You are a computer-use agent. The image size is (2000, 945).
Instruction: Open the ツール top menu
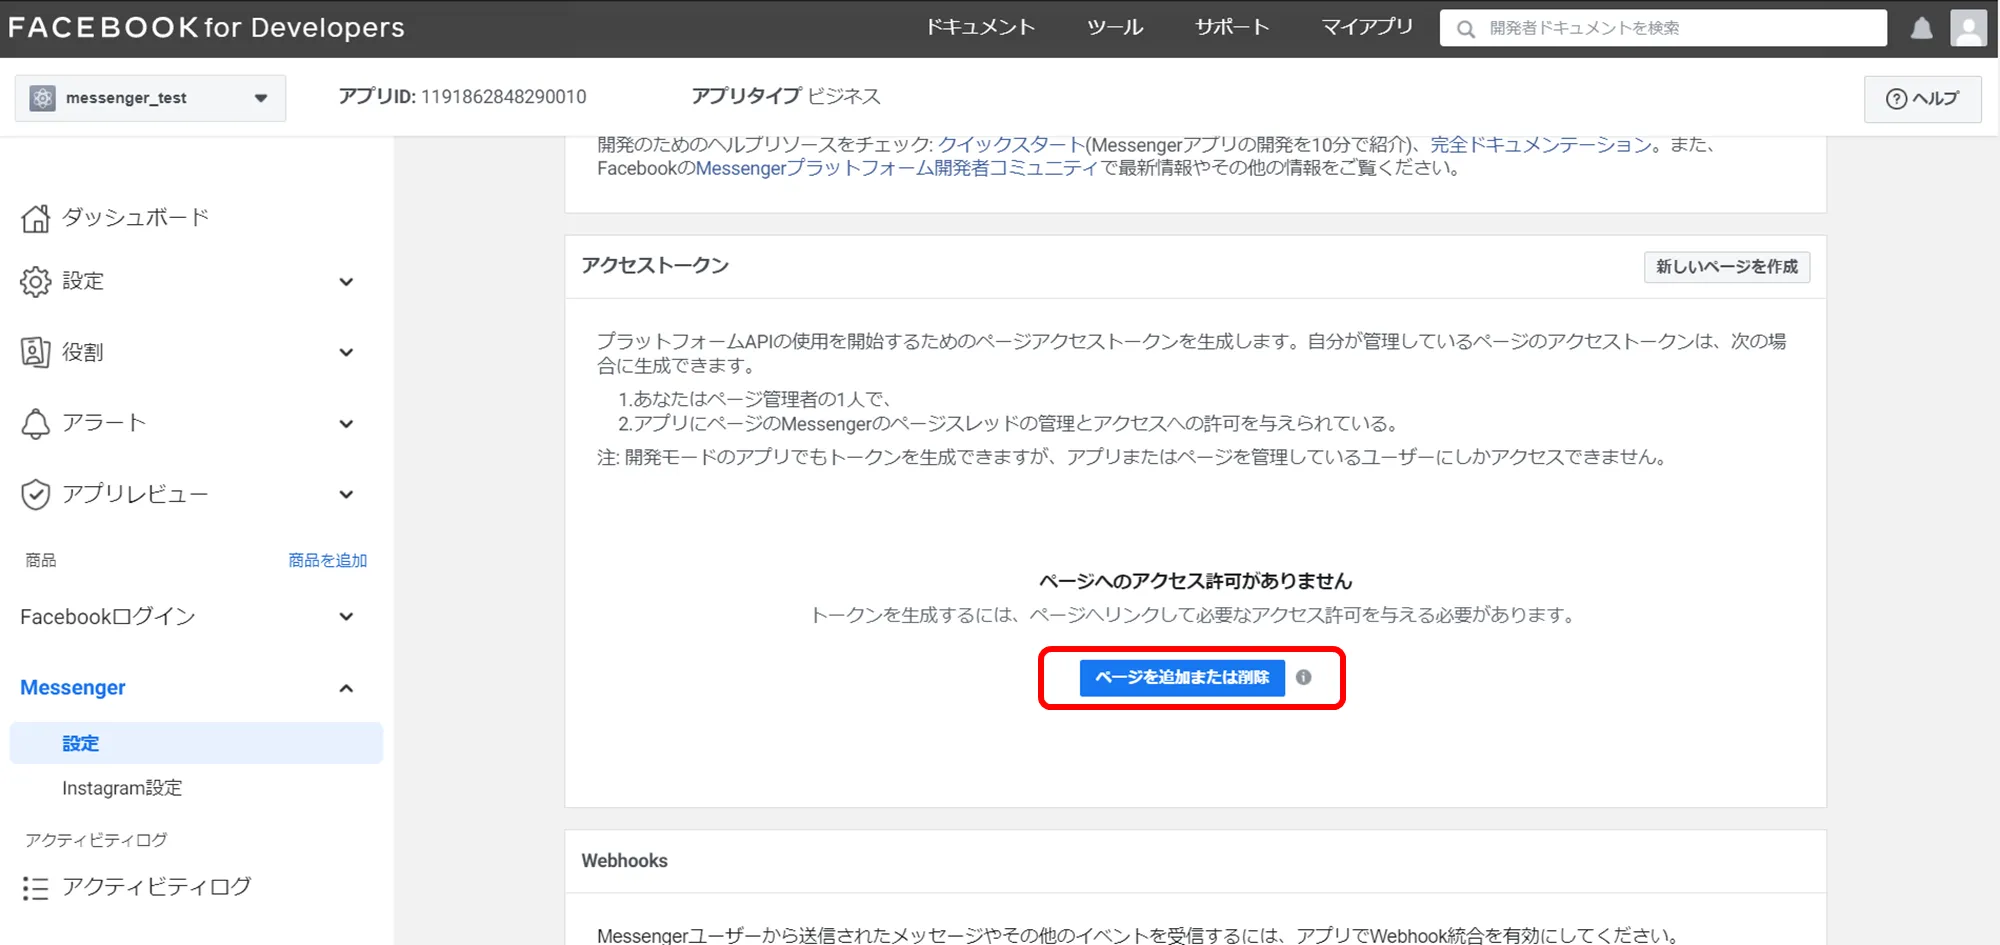(1115, 27)
